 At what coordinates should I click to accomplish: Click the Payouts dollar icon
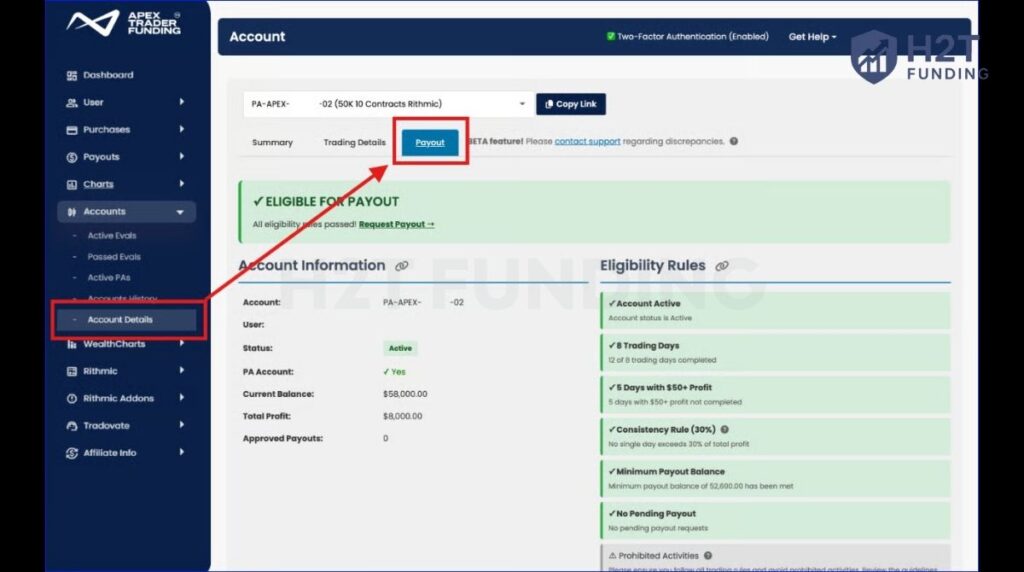pyautogui.click(x=72, y=157)
